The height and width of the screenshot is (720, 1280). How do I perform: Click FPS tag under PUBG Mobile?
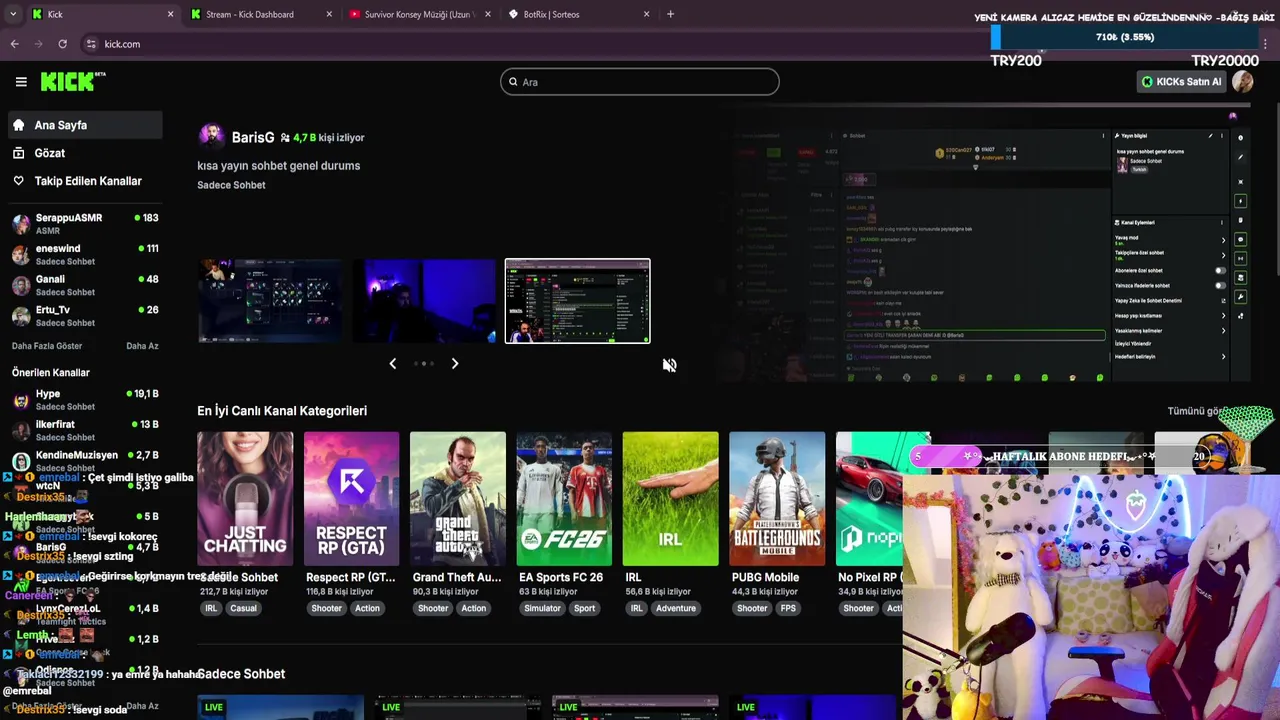[x=789, y=608]
